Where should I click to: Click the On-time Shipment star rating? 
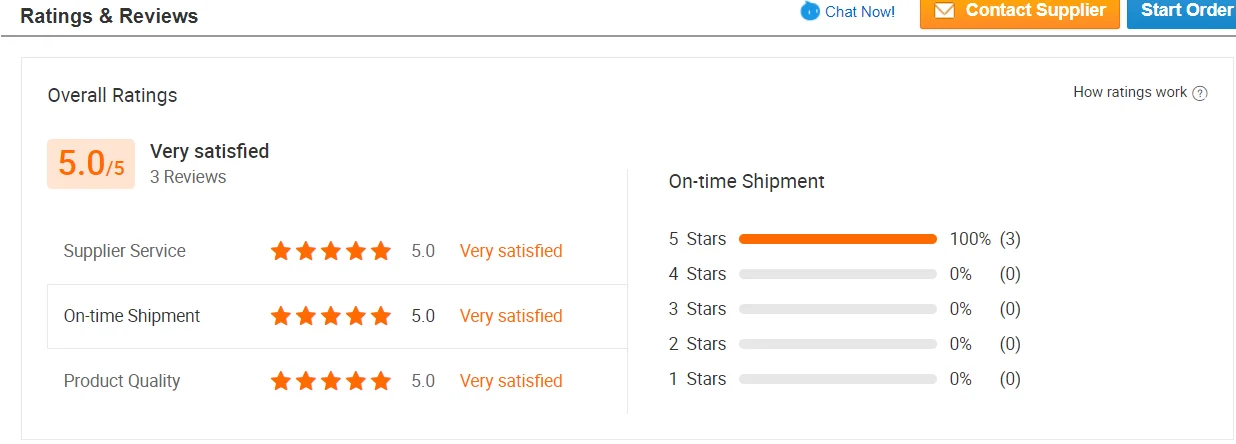click(x=331, y=316)
